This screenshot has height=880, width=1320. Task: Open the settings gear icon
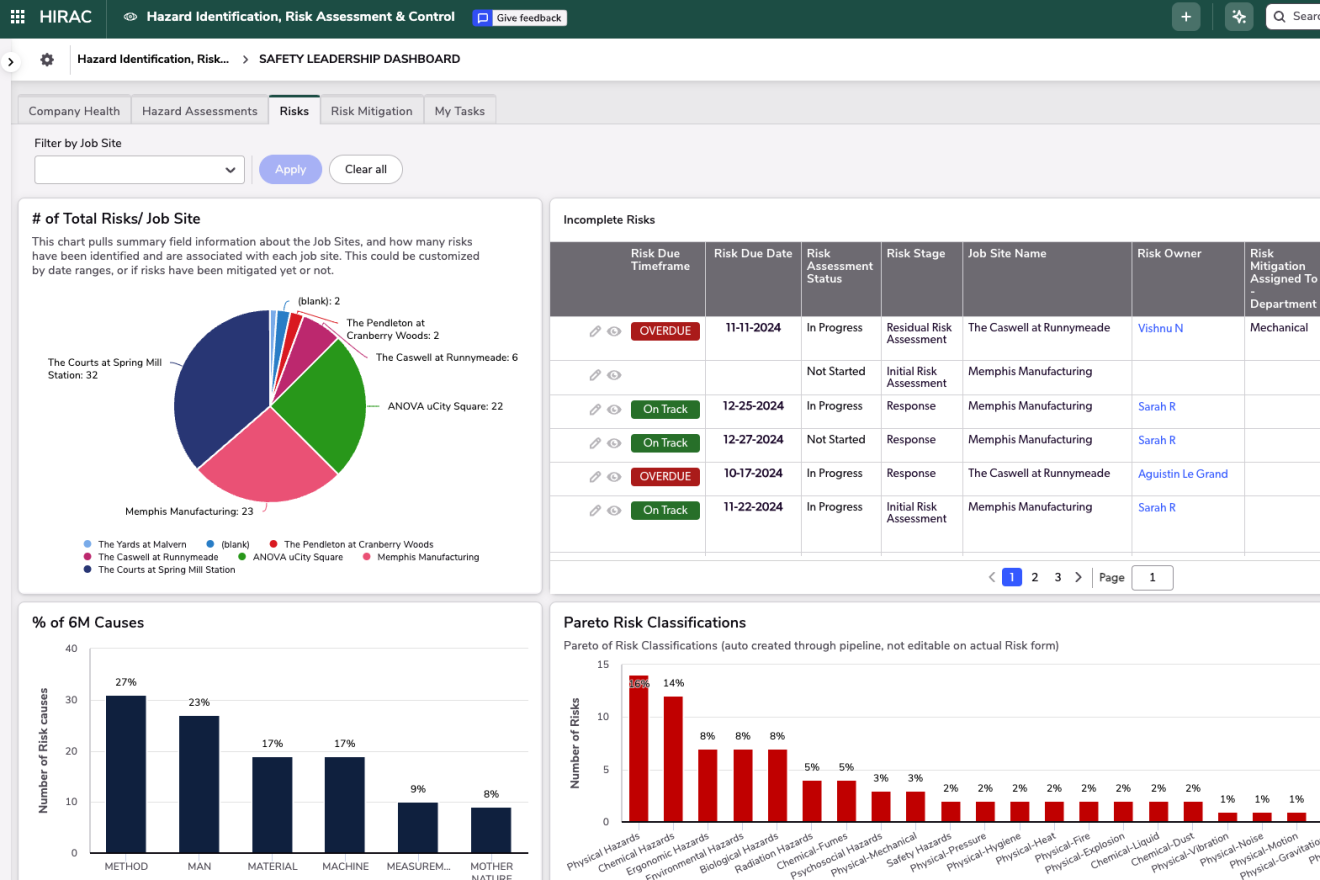coord(47,60)
